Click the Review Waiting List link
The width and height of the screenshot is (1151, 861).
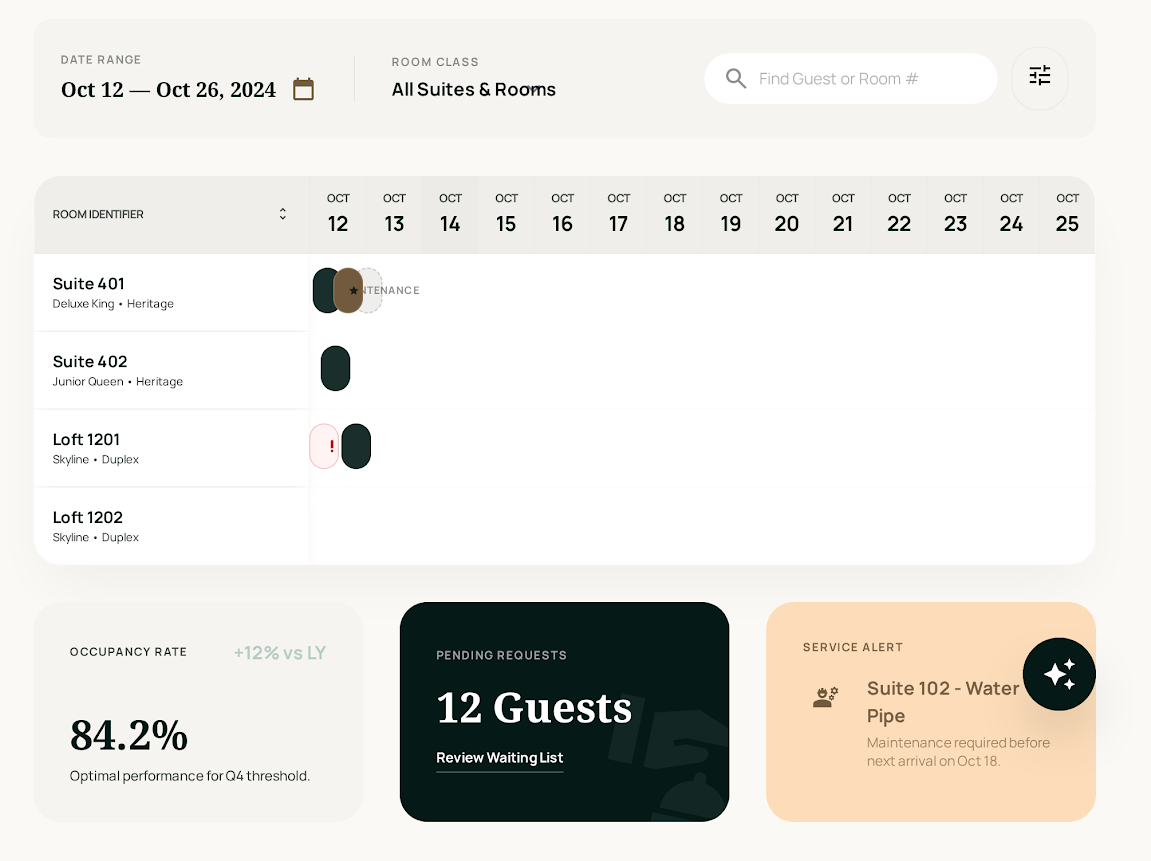500,758
